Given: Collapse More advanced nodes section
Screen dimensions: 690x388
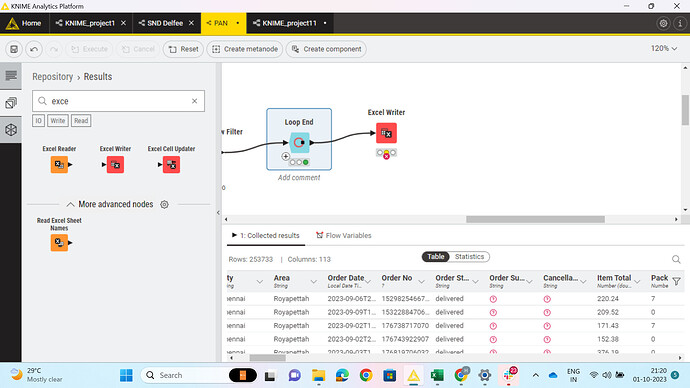Looking at the screenshot, I should click(70, 205).
